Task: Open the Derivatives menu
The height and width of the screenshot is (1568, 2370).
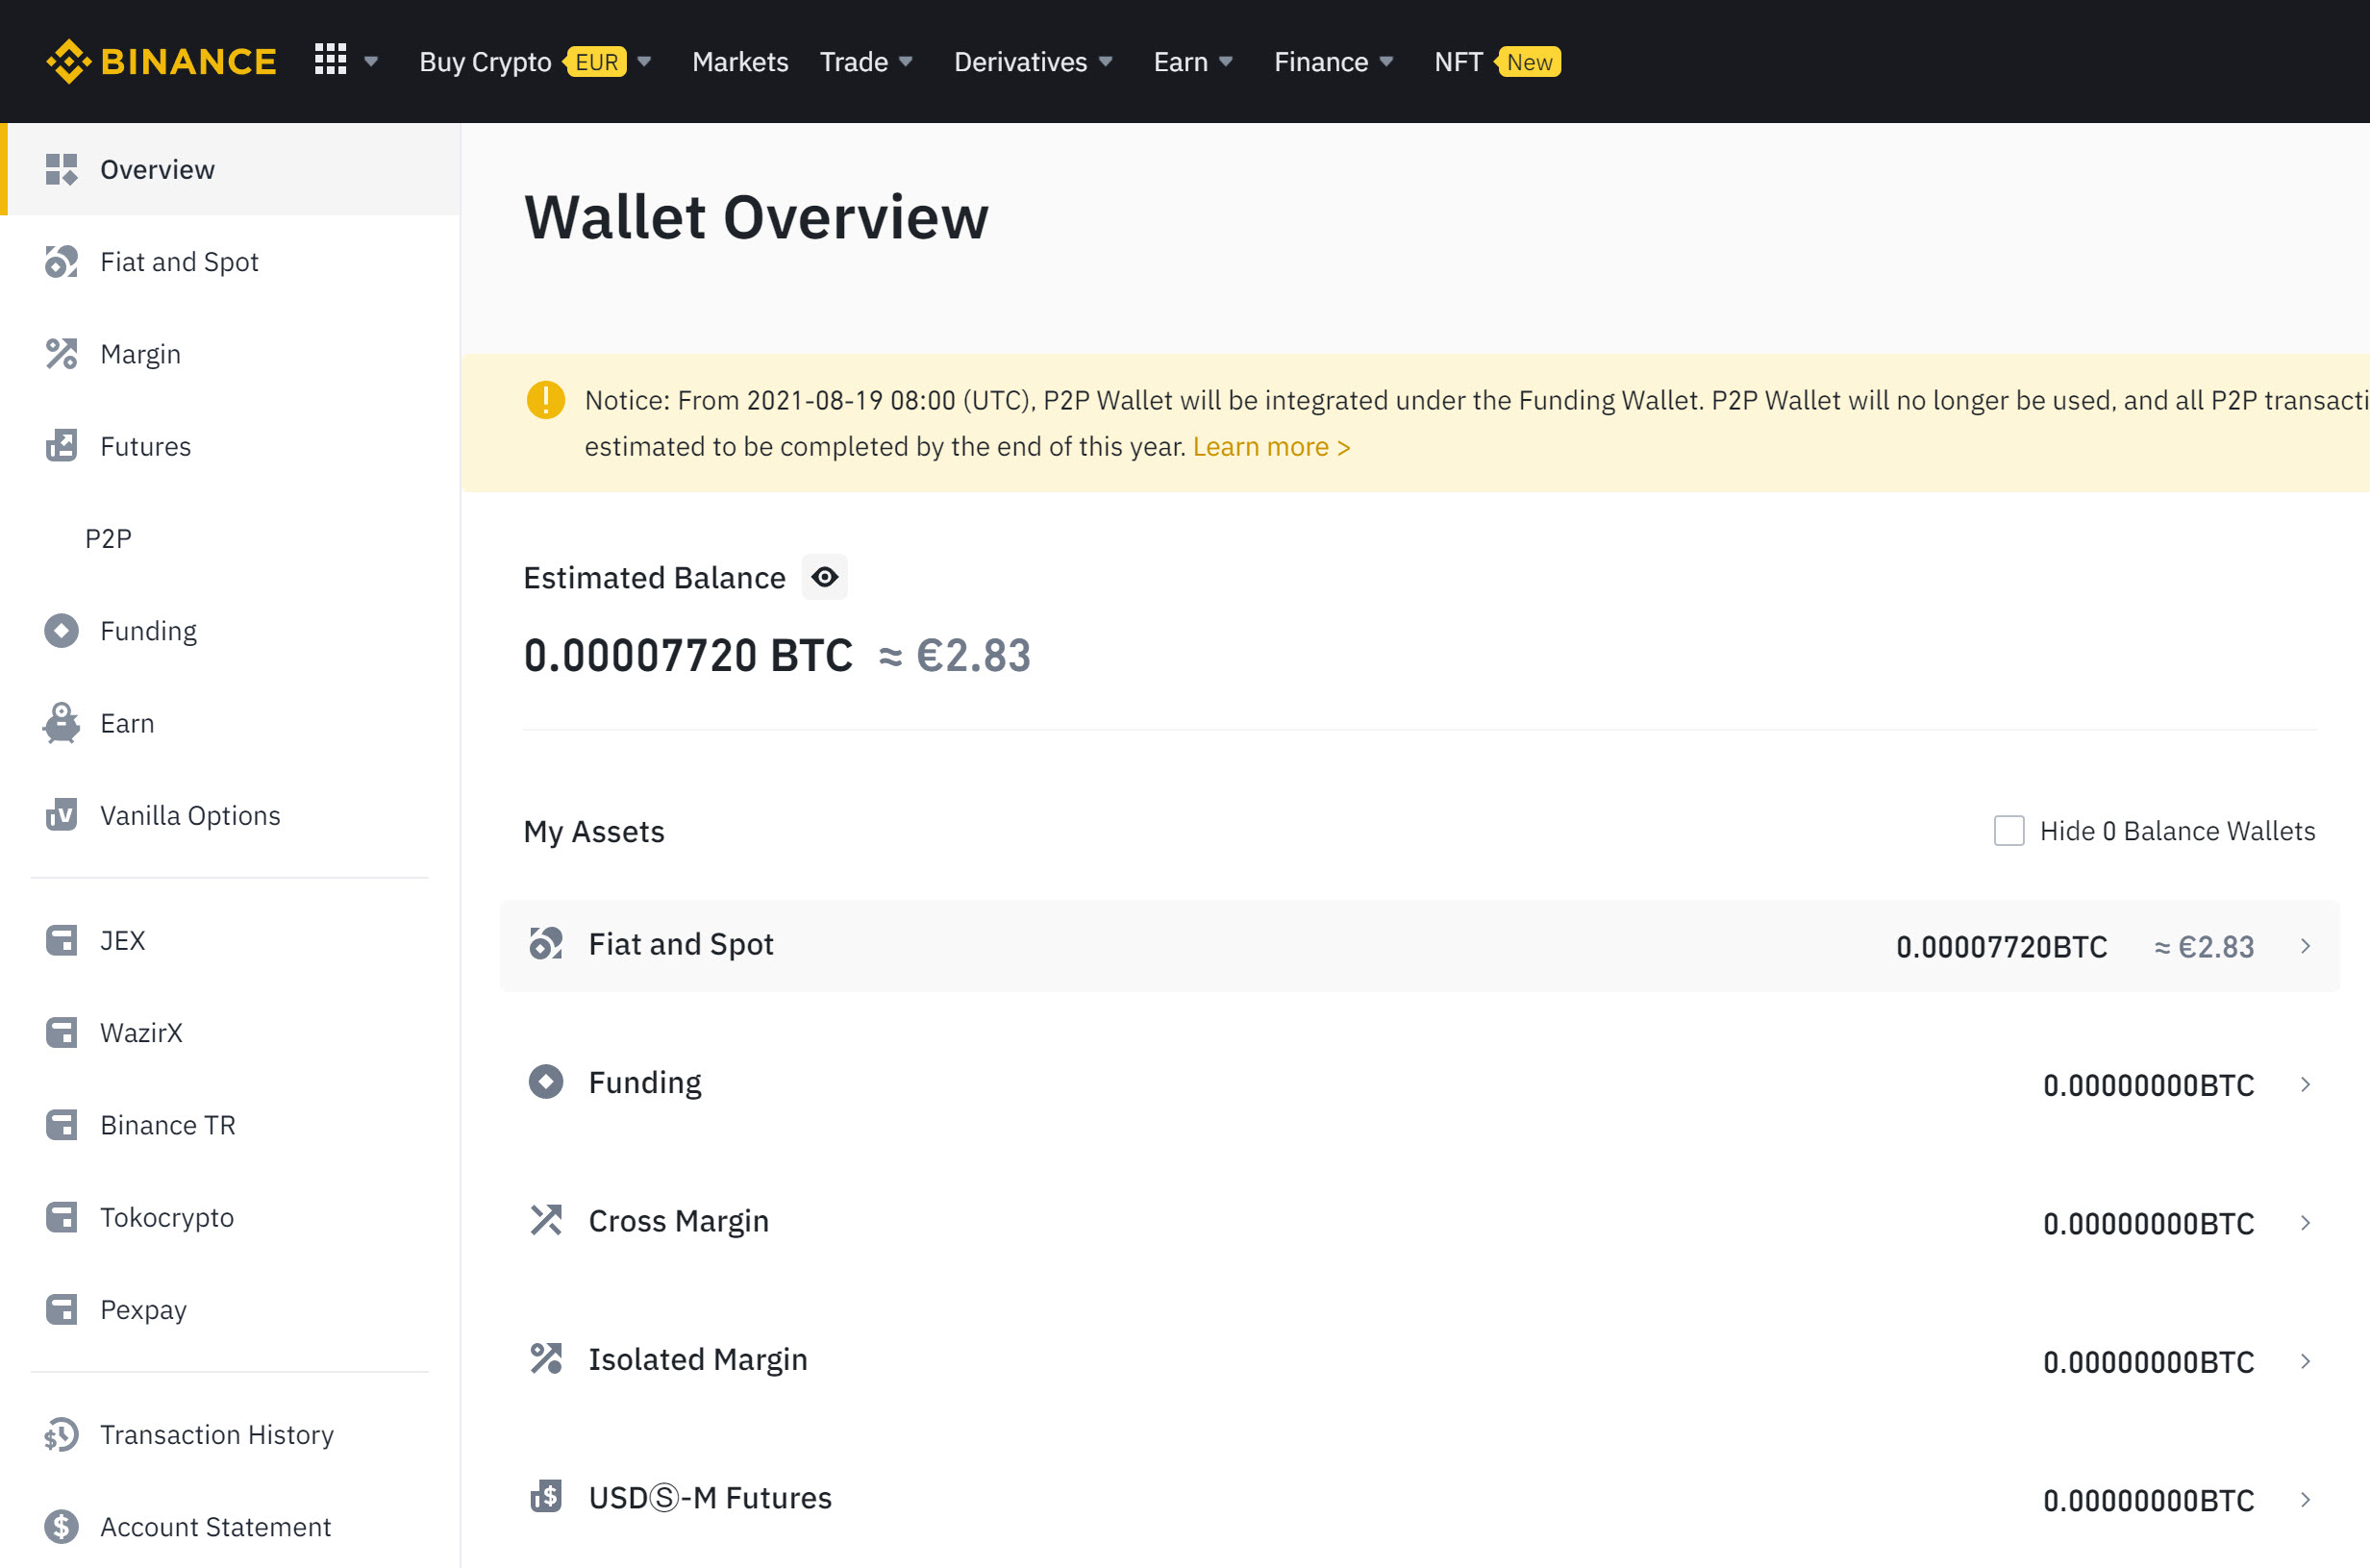Action: pyautogui.click(x=1020, y=62)
